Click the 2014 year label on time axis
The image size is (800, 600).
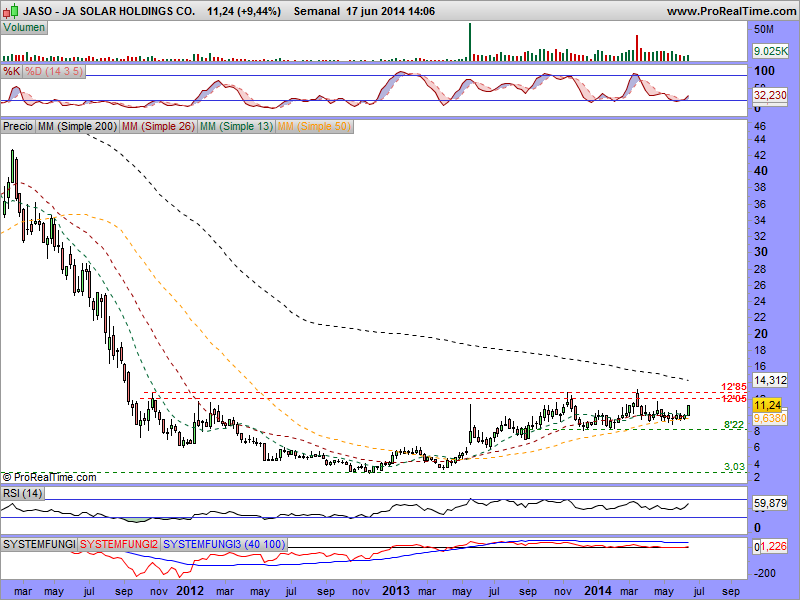click(598, 591)
